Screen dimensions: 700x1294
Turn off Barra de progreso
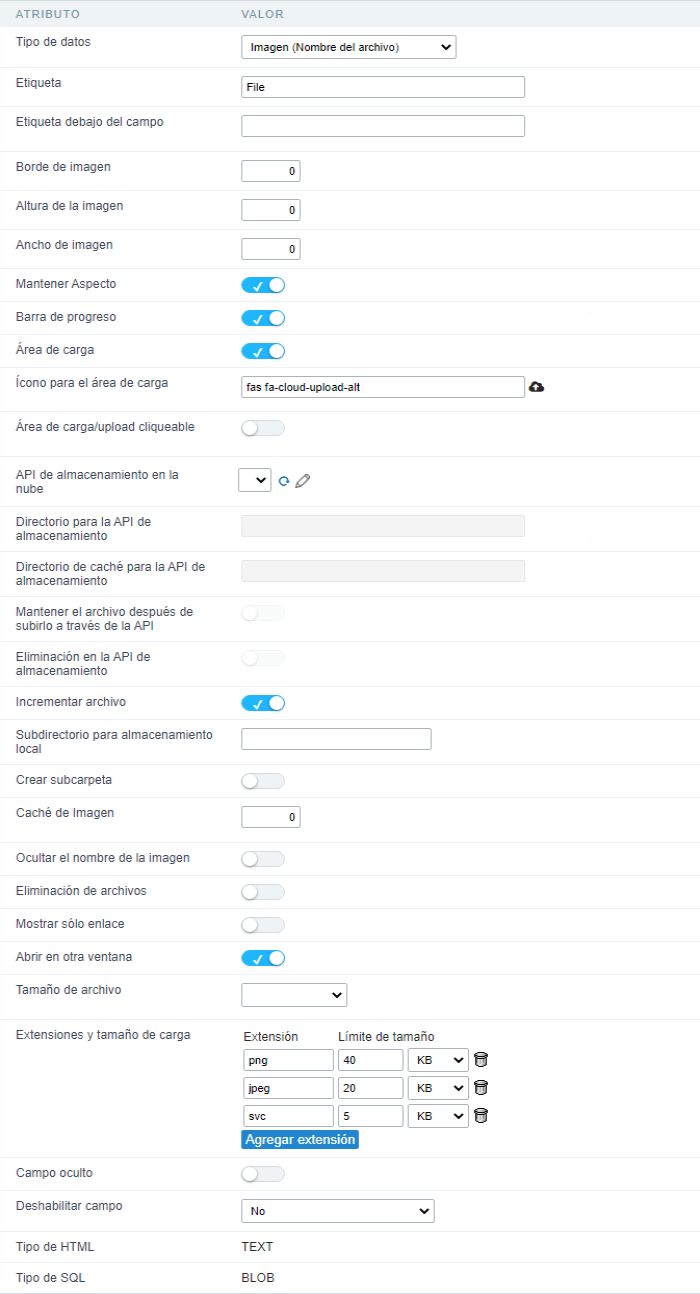[262, 317]
